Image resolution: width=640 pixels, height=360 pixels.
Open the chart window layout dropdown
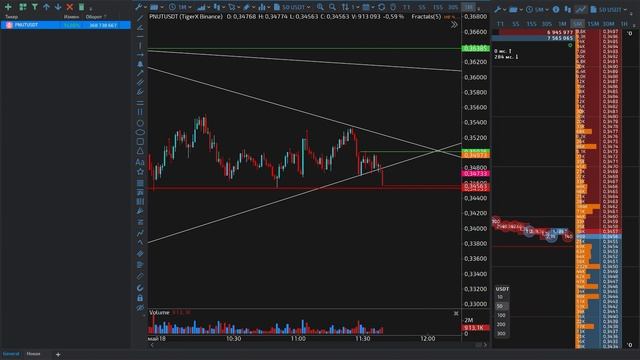click(x=156, y=7)
